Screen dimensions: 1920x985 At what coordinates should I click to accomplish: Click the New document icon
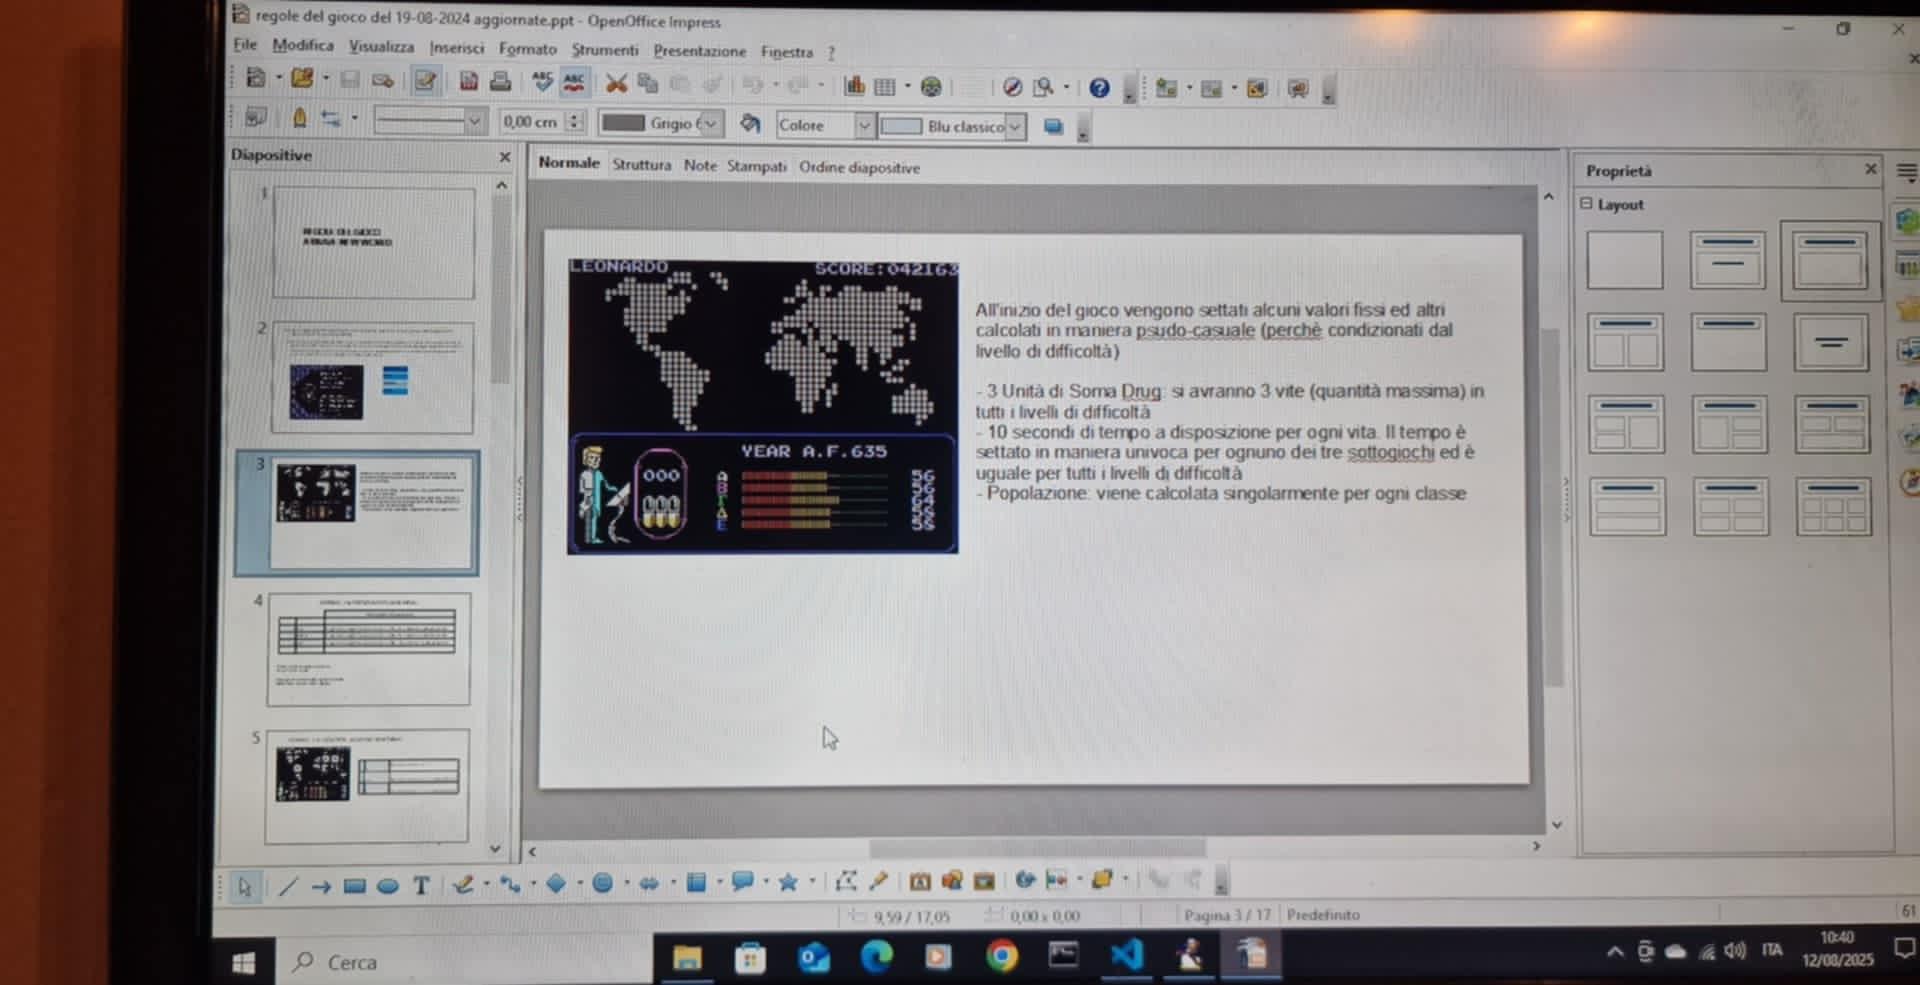pyautogui.click(x=256, y=79)
